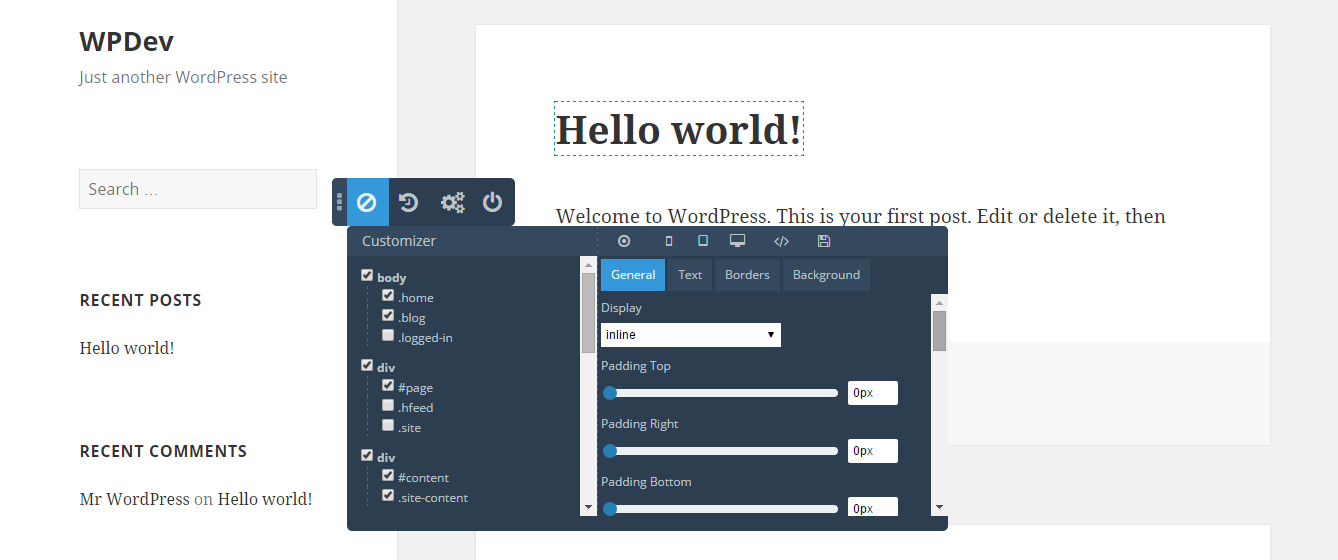Click the save floppy disk icon
Image resolution: width=1338 pixels, height=560 pixels.
click(x=824, y=241)
